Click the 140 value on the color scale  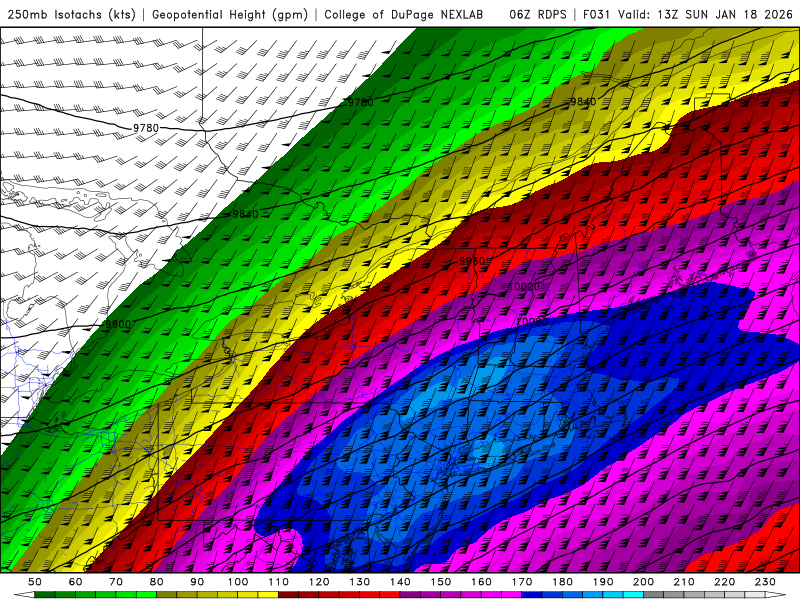[x=400, y=582]
